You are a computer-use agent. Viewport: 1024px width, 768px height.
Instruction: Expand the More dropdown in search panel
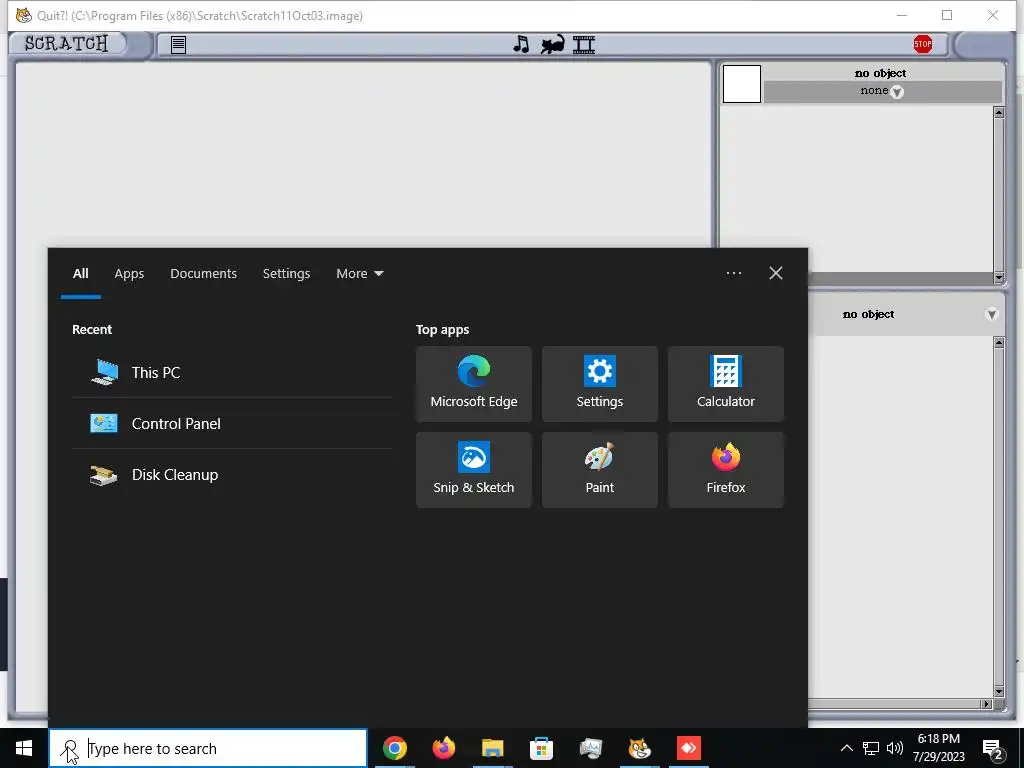click(359, 274)
